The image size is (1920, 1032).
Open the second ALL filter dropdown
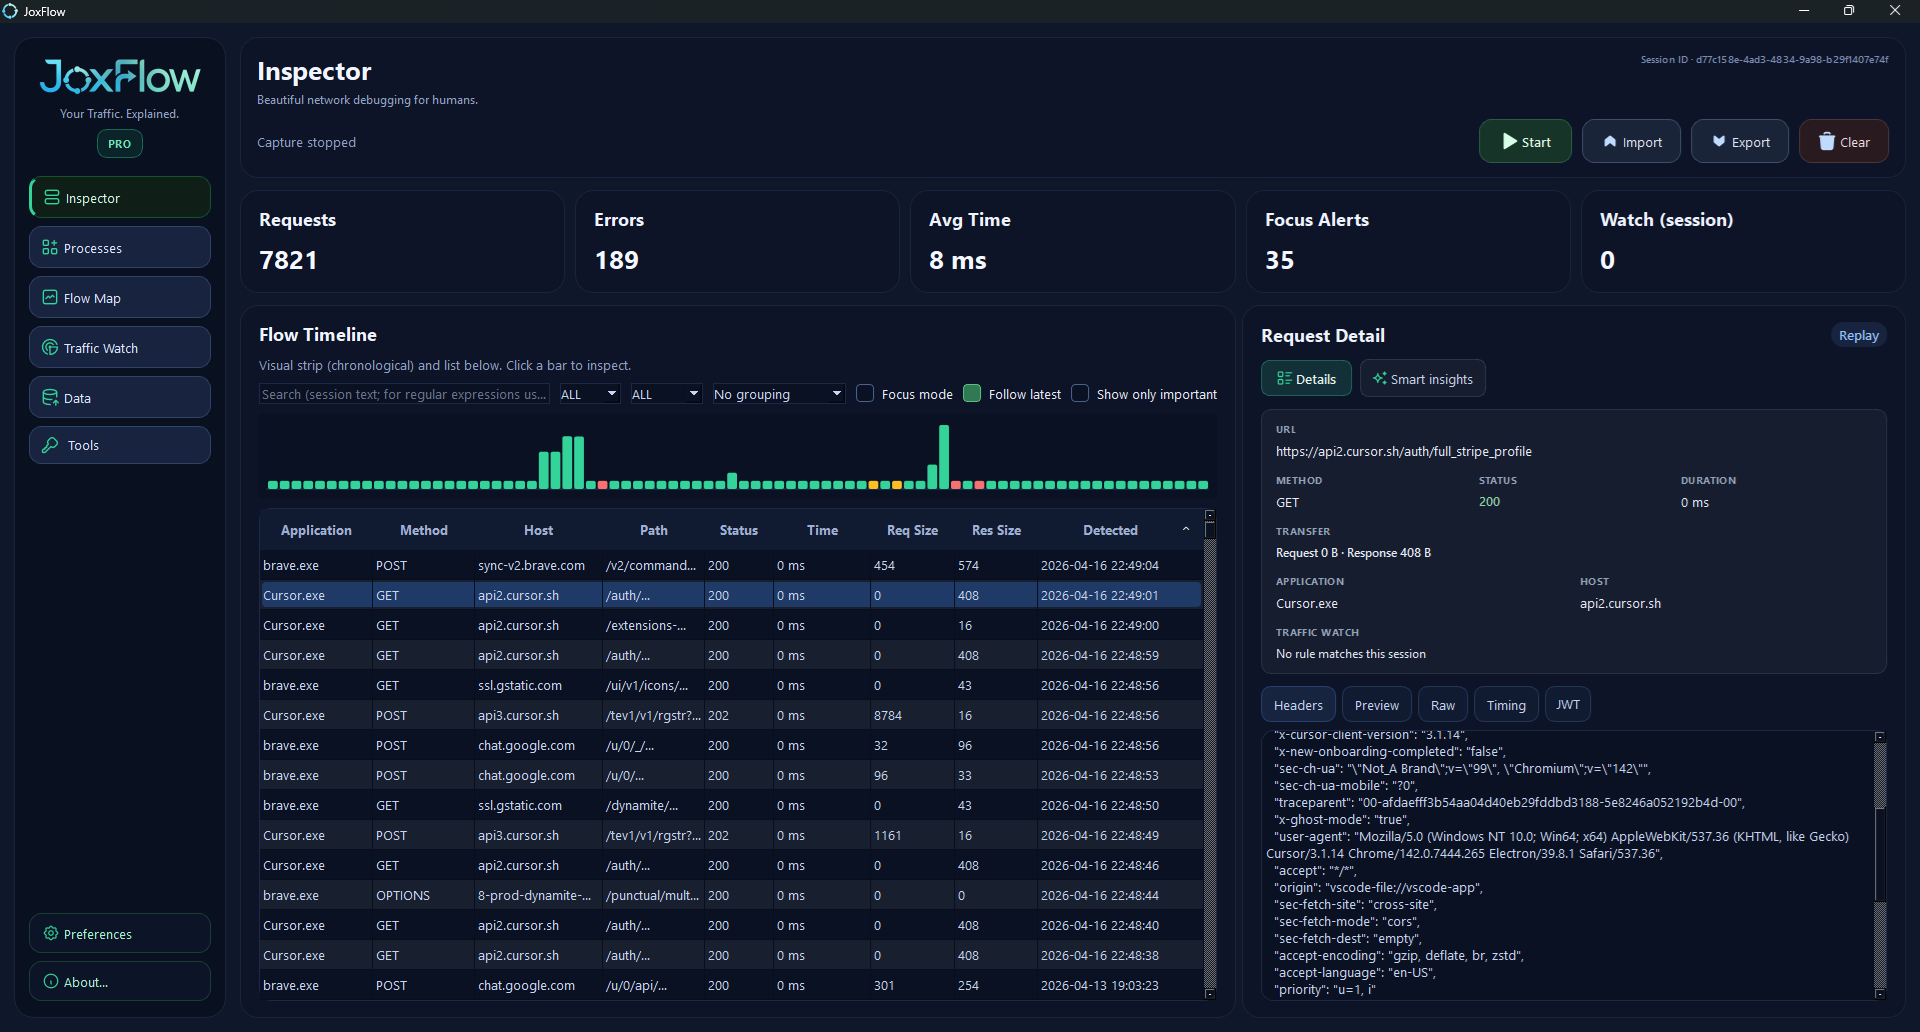665,394
